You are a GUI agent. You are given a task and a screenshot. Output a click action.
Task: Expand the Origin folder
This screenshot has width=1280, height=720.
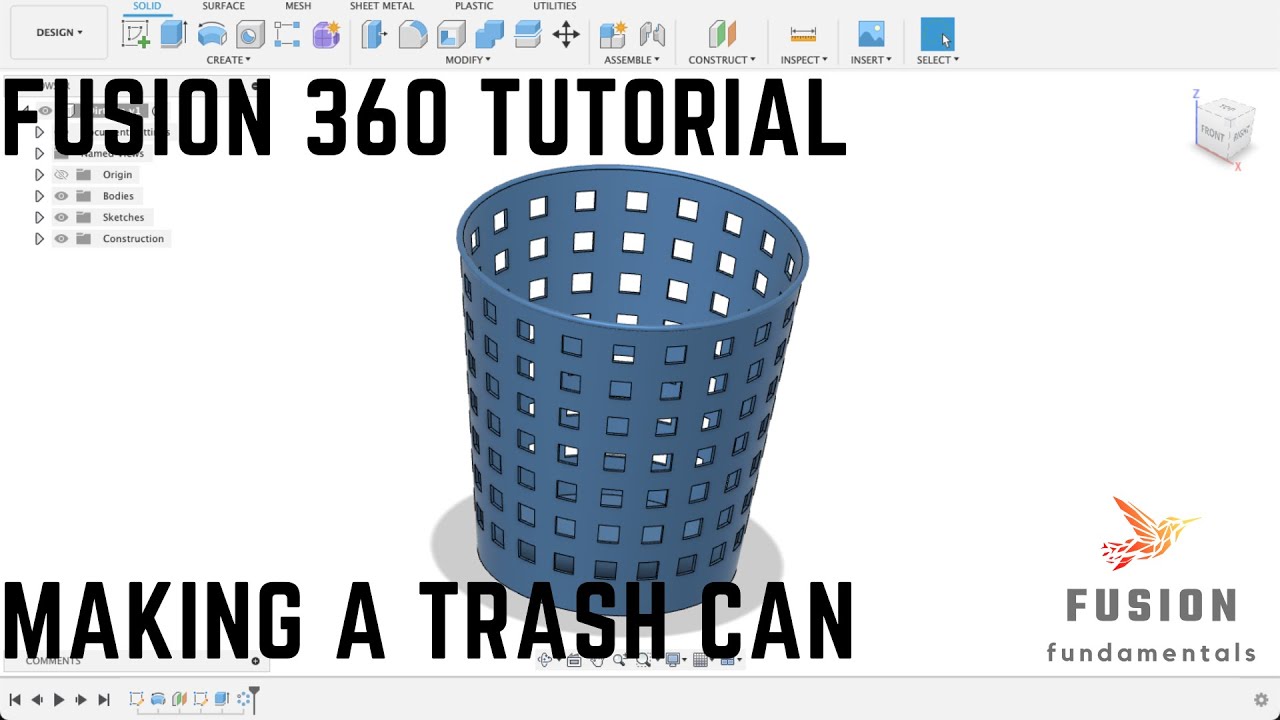39,175
